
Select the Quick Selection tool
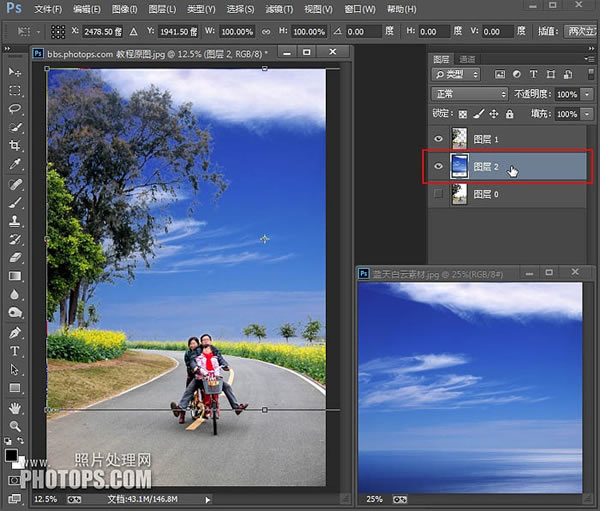click(15, 127)
